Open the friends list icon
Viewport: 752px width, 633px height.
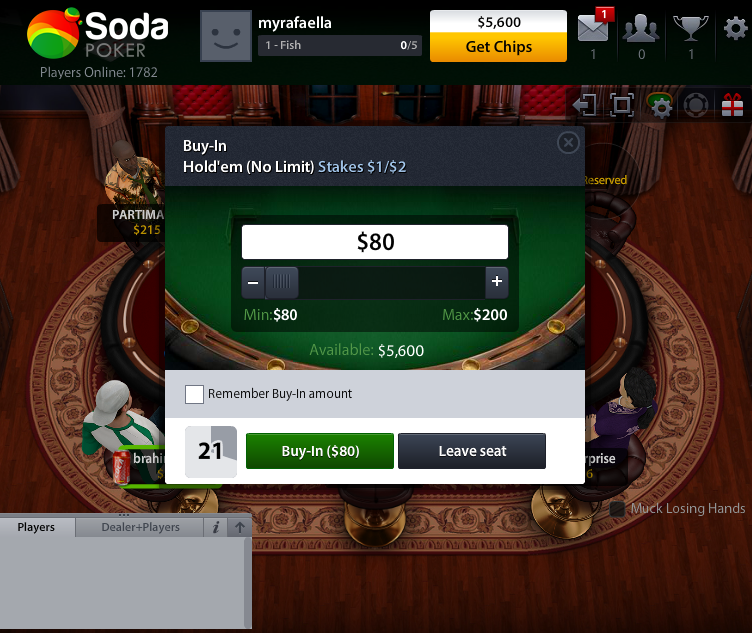coord(641,27)
